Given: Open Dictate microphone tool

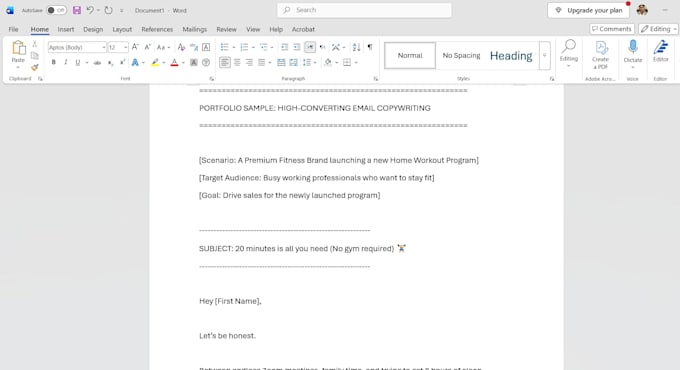Looking at the screenshot, I should [633, 52].
